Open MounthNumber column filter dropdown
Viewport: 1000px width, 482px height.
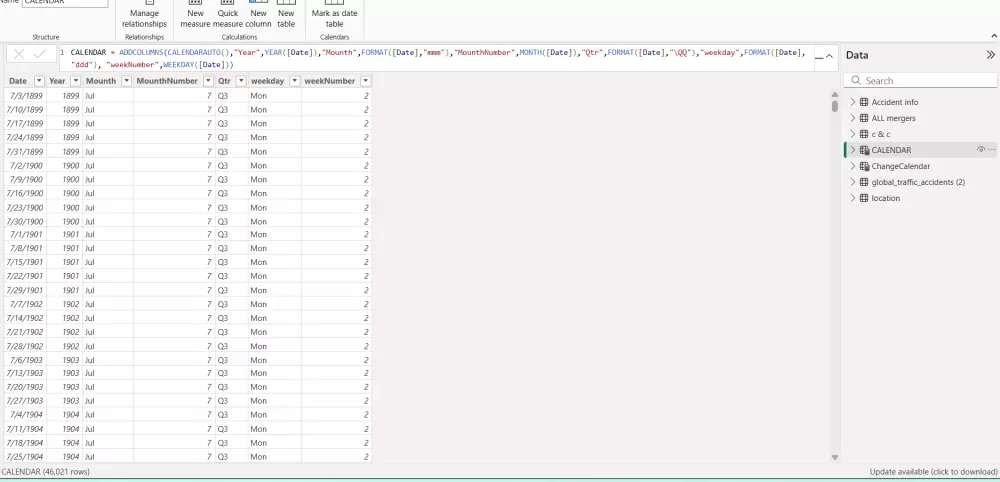(208, 81)
